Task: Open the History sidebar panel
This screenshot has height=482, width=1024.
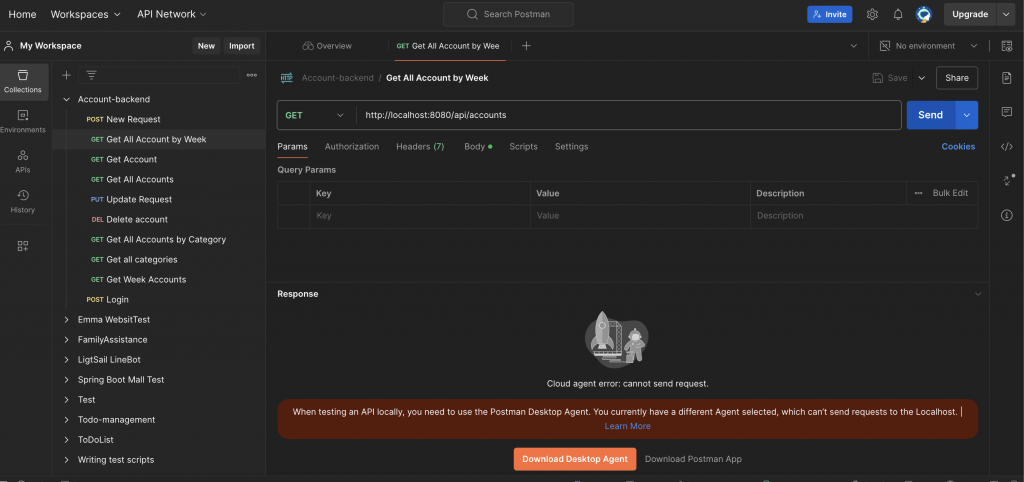Action: pos(23,201)
